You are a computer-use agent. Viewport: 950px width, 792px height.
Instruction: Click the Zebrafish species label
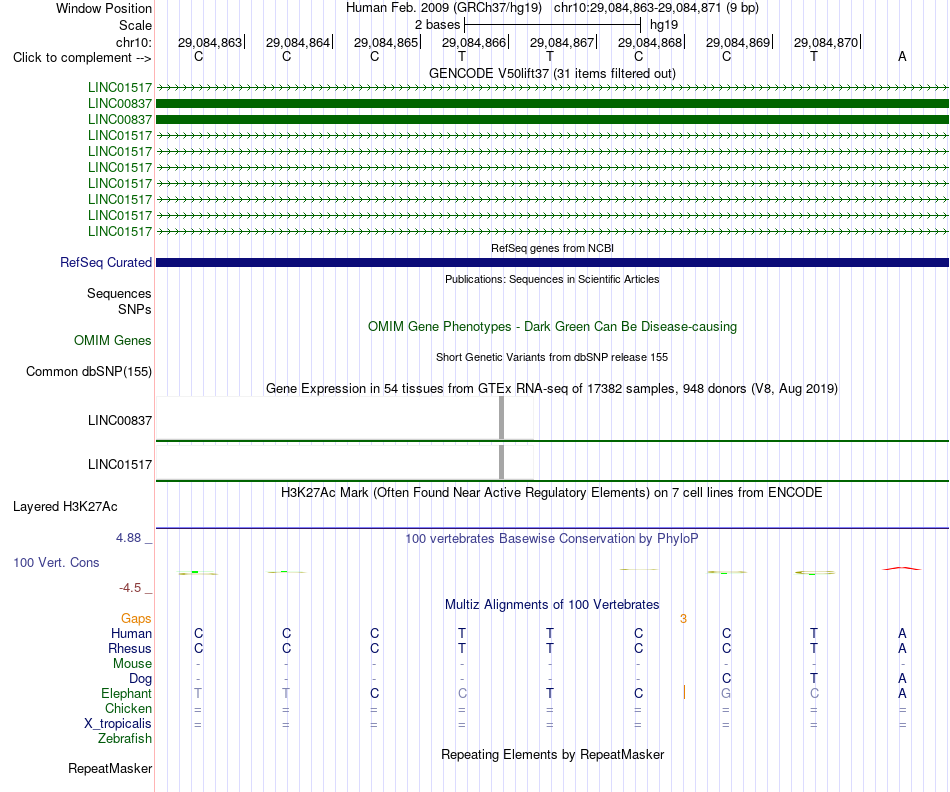pyautogui.click(x=125, y=739)
